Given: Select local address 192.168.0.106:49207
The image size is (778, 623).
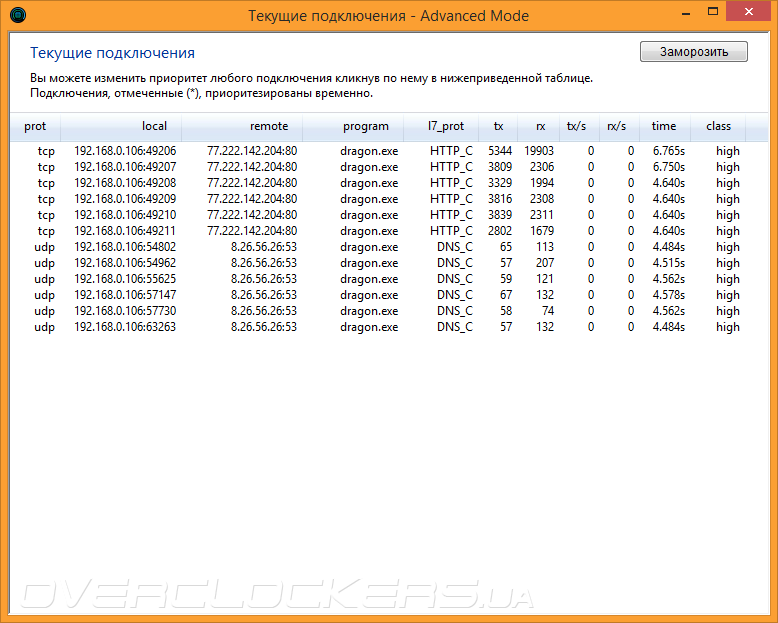Looking at the screenshot, I should pos(125,167).
